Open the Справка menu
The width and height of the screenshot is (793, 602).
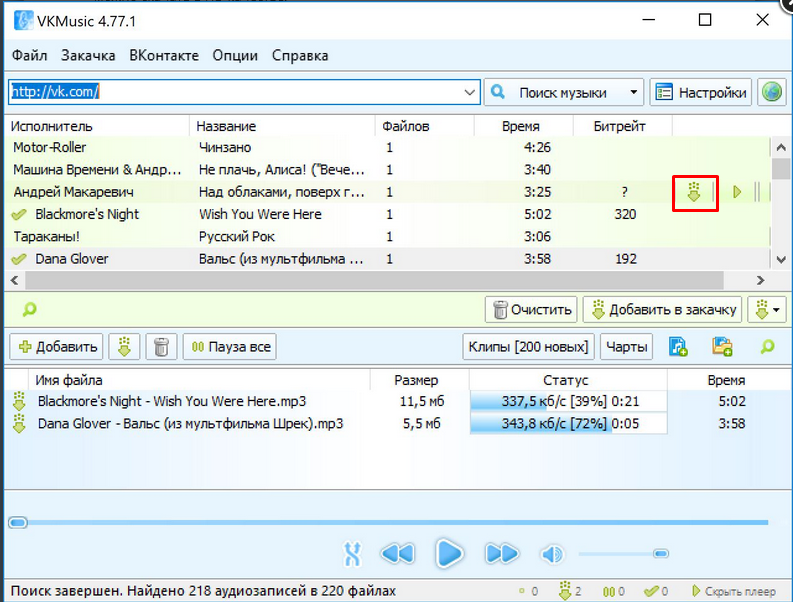coord(300,55)
